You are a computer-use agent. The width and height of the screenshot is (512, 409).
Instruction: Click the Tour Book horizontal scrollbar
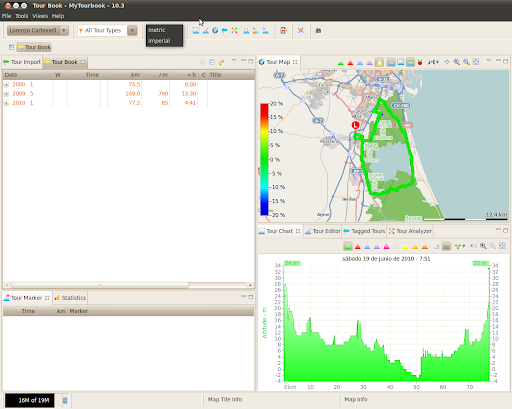coord(100,285)
